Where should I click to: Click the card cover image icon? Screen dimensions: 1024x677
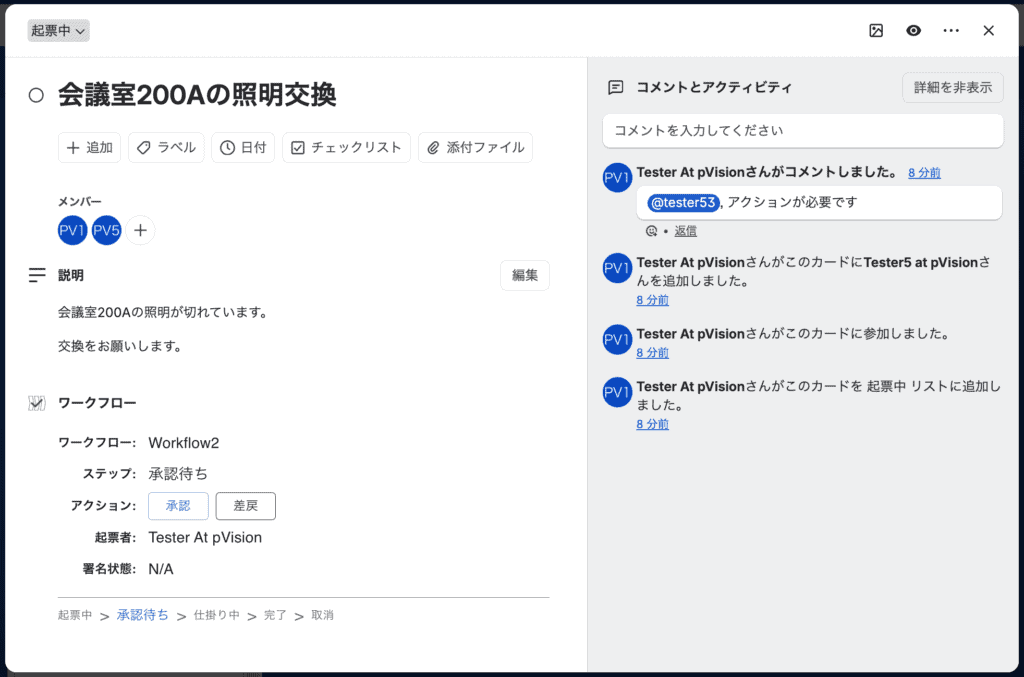(876, 31)
